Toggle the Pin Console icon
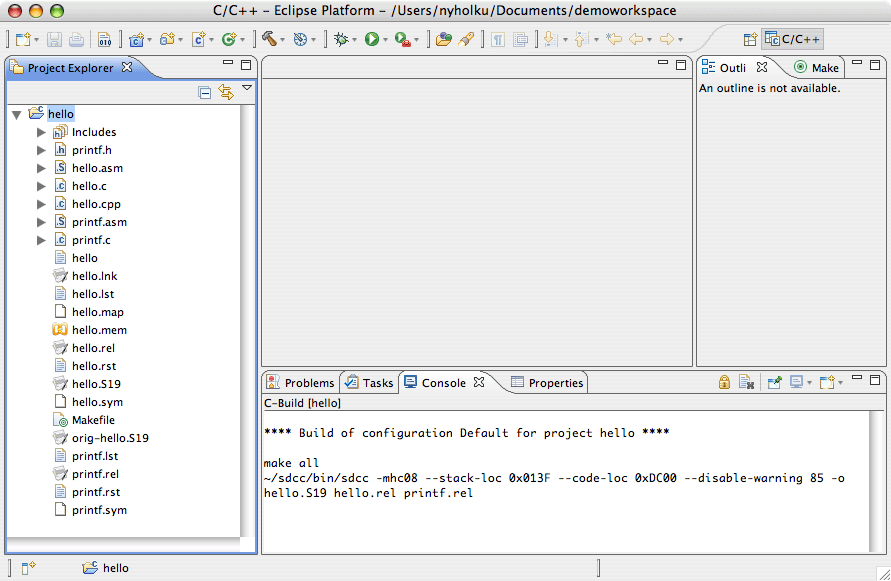Viewport: 891px width, 581px height. 775,382
